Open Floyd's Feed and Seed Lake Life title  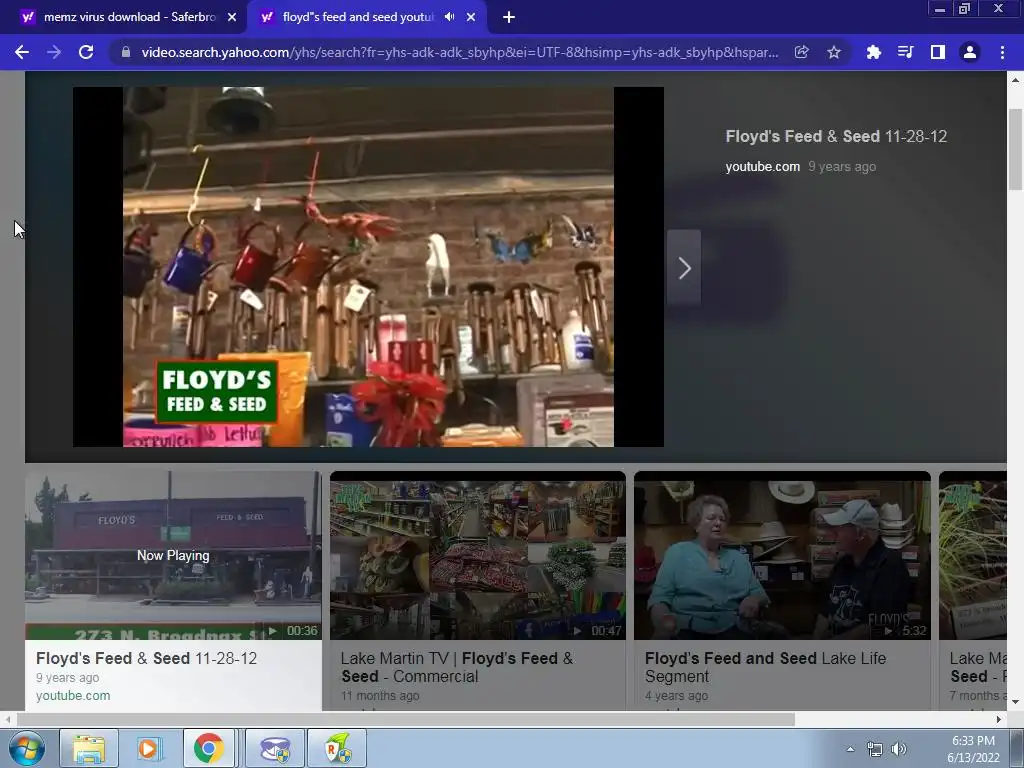coord(765,667)
